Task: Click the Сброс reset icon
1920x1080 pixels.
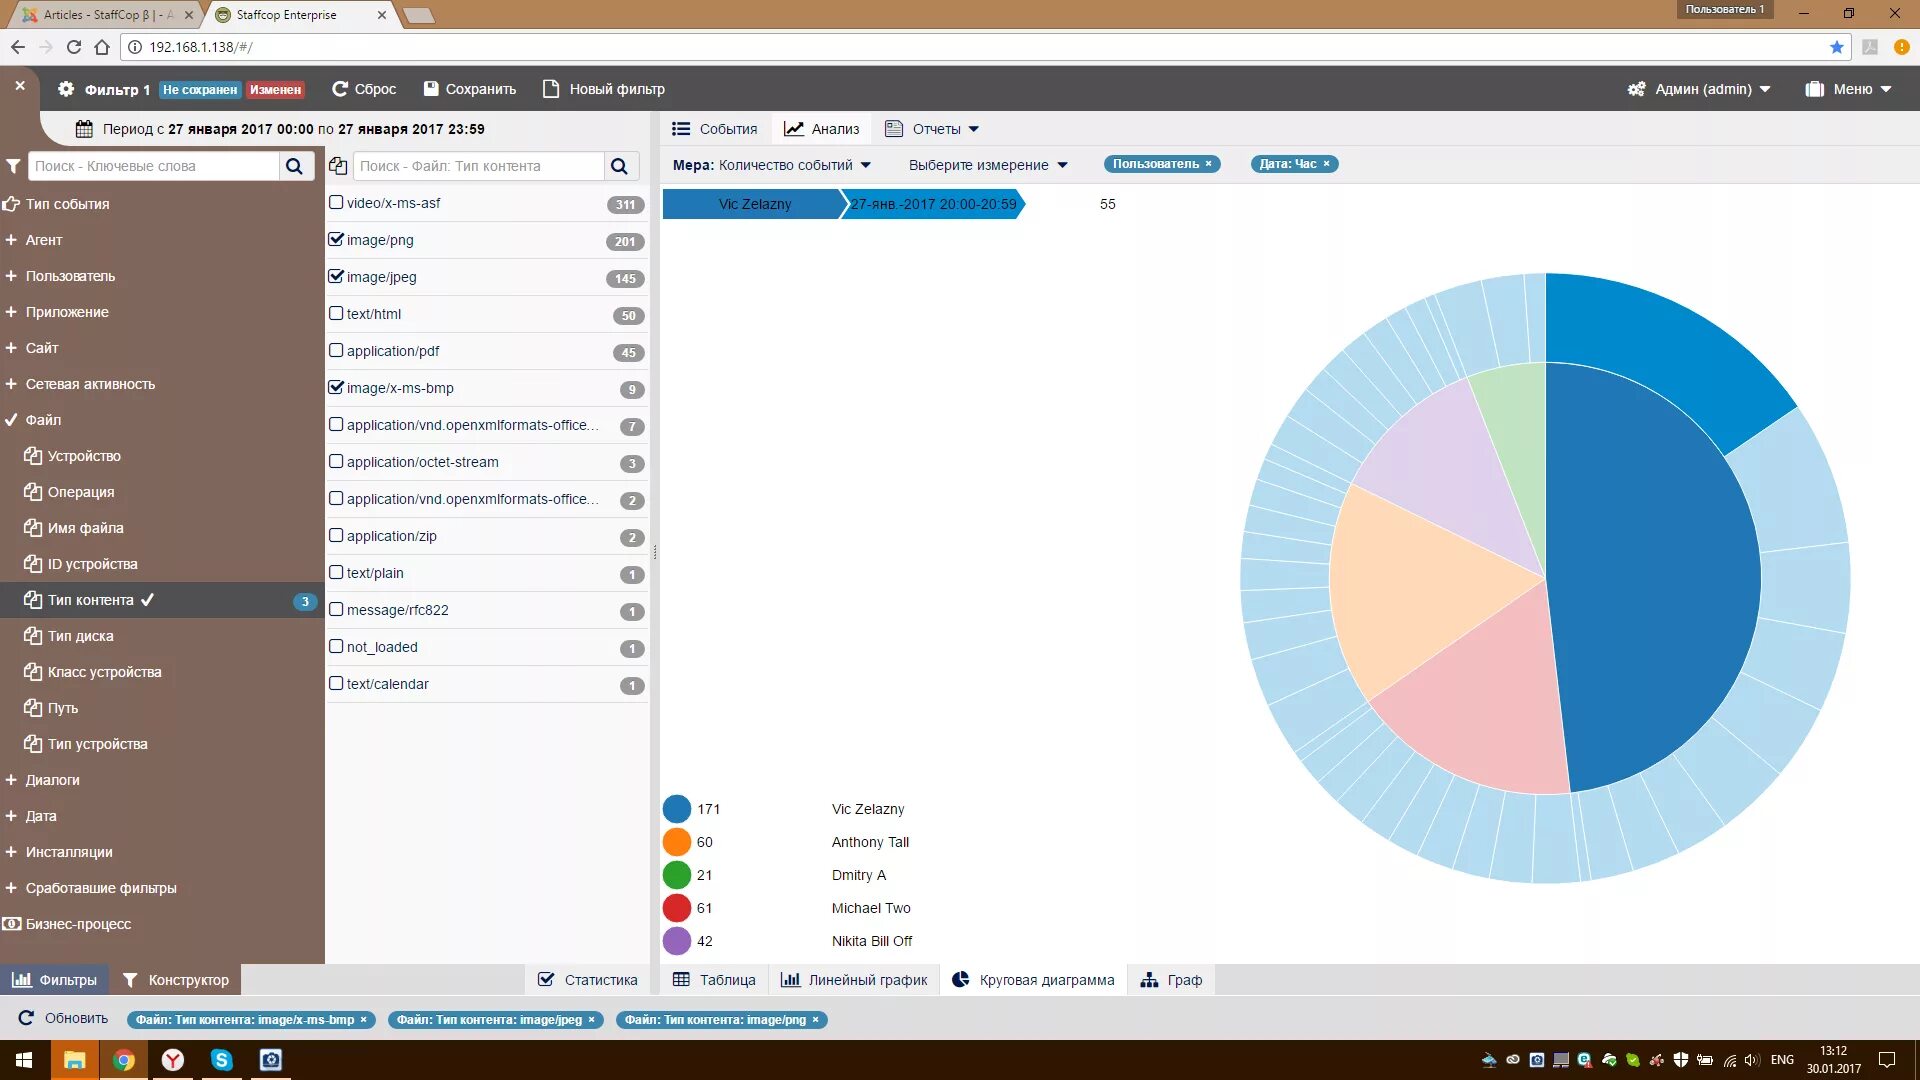Action: tap(340, 89)
